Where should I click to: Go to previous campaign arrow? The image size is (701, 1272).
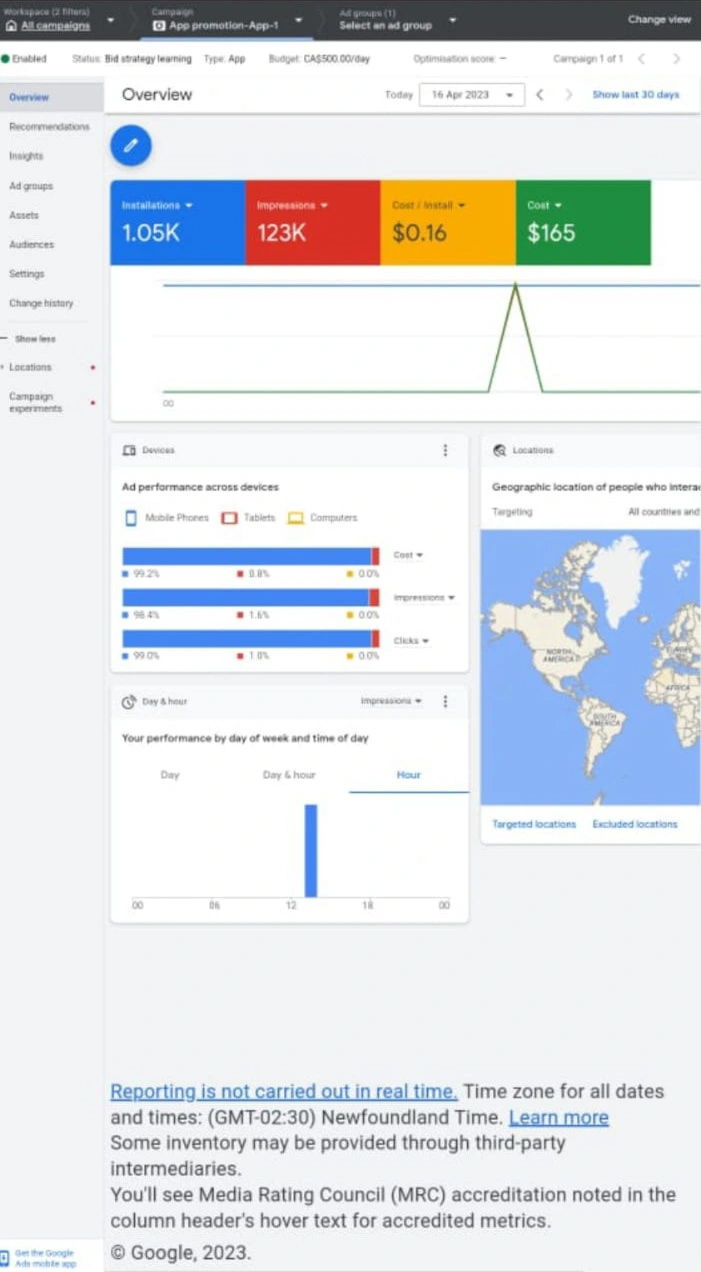coord(642,59)
